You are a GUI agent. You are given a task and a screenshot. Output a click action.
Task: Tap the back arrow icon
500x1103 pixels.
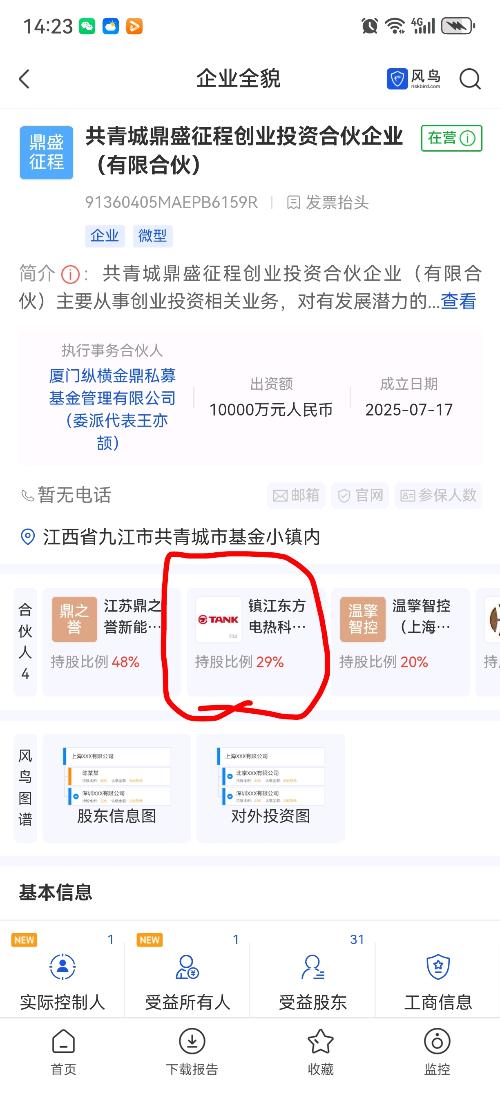(x=25, y=79)
